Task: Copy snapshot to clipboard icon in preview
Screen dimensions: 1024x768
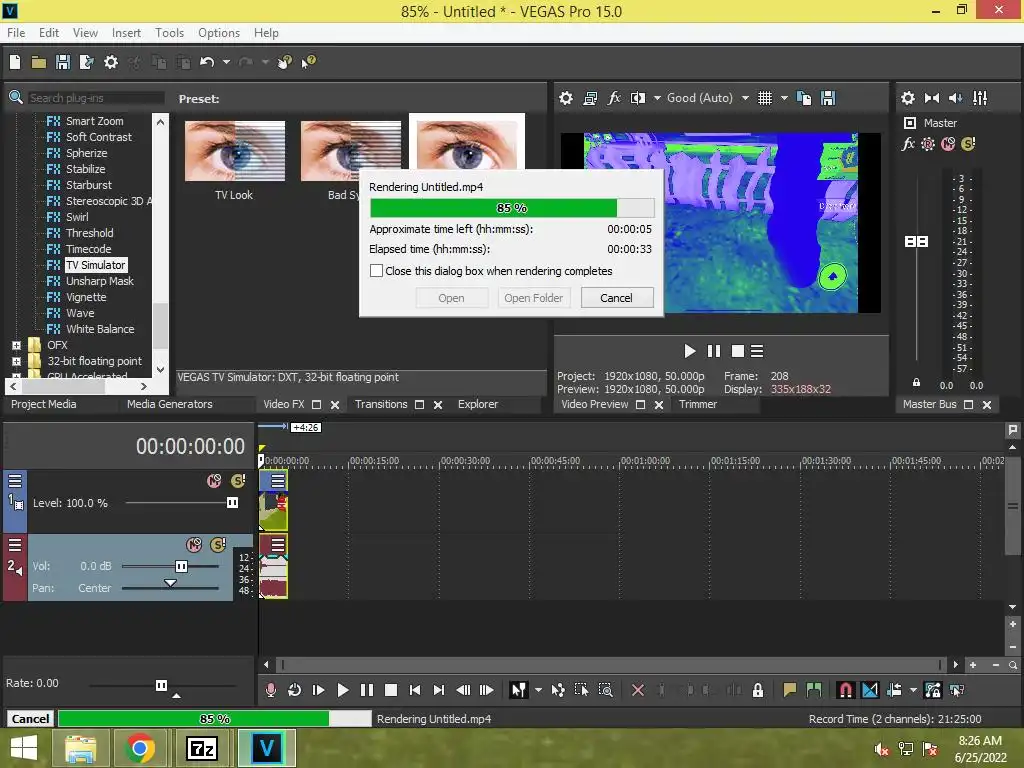Action: coord(804,98)
